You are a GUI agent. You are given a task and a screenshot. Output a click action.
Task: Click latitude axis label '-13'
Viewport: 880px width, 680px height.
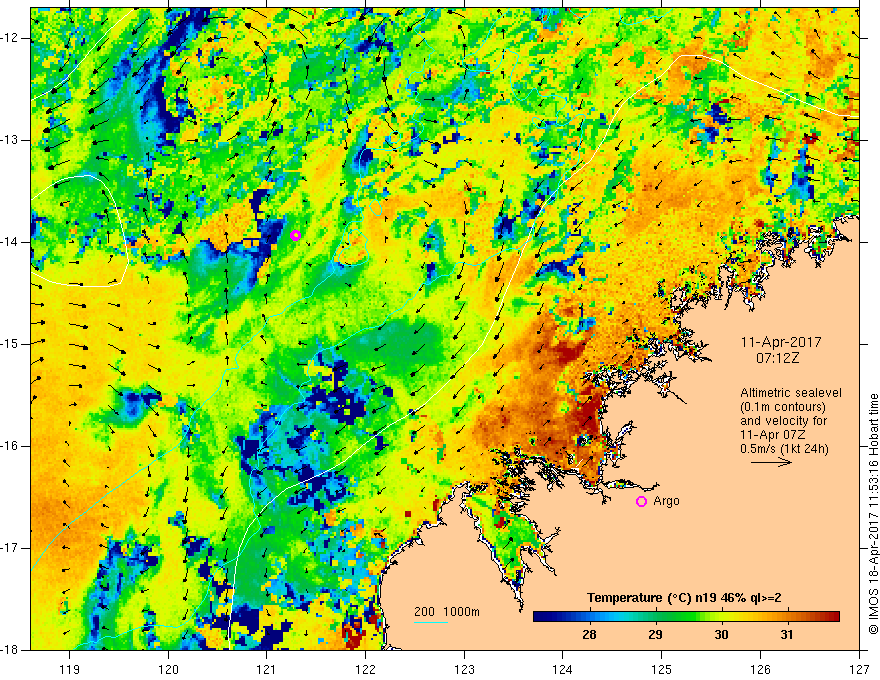coord(11,140)
